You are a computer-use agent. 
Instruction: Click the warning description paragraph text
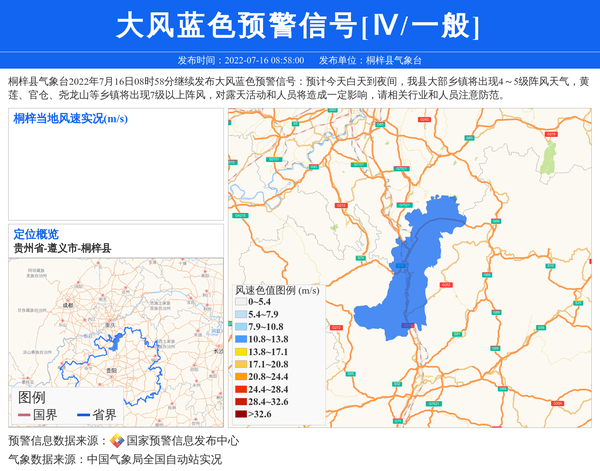(298, 88)
